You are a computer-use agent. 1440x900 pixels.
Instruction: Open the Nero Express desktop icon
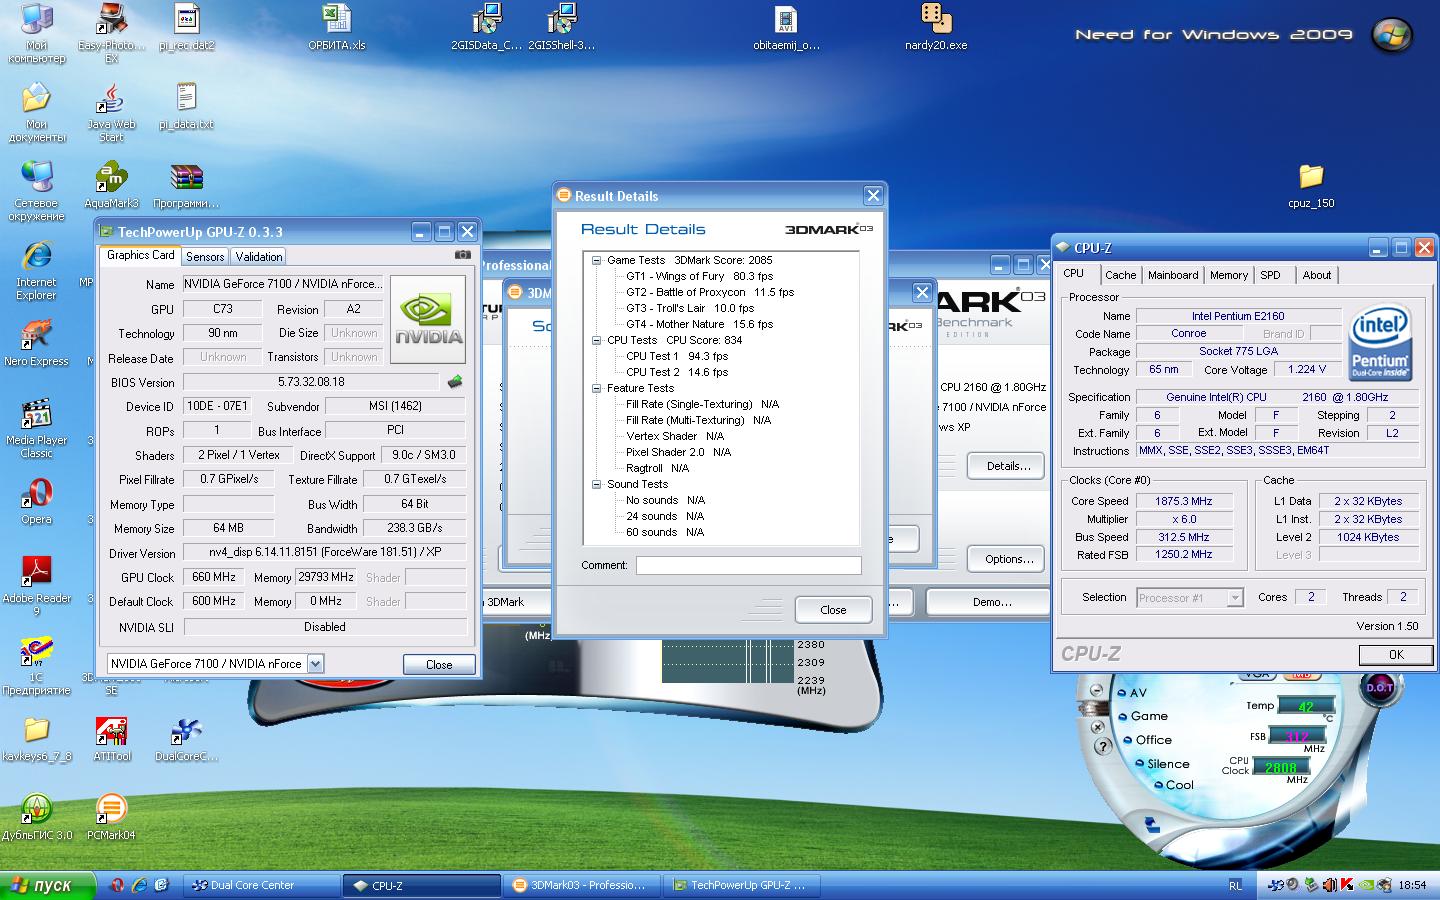coord(36,343)
